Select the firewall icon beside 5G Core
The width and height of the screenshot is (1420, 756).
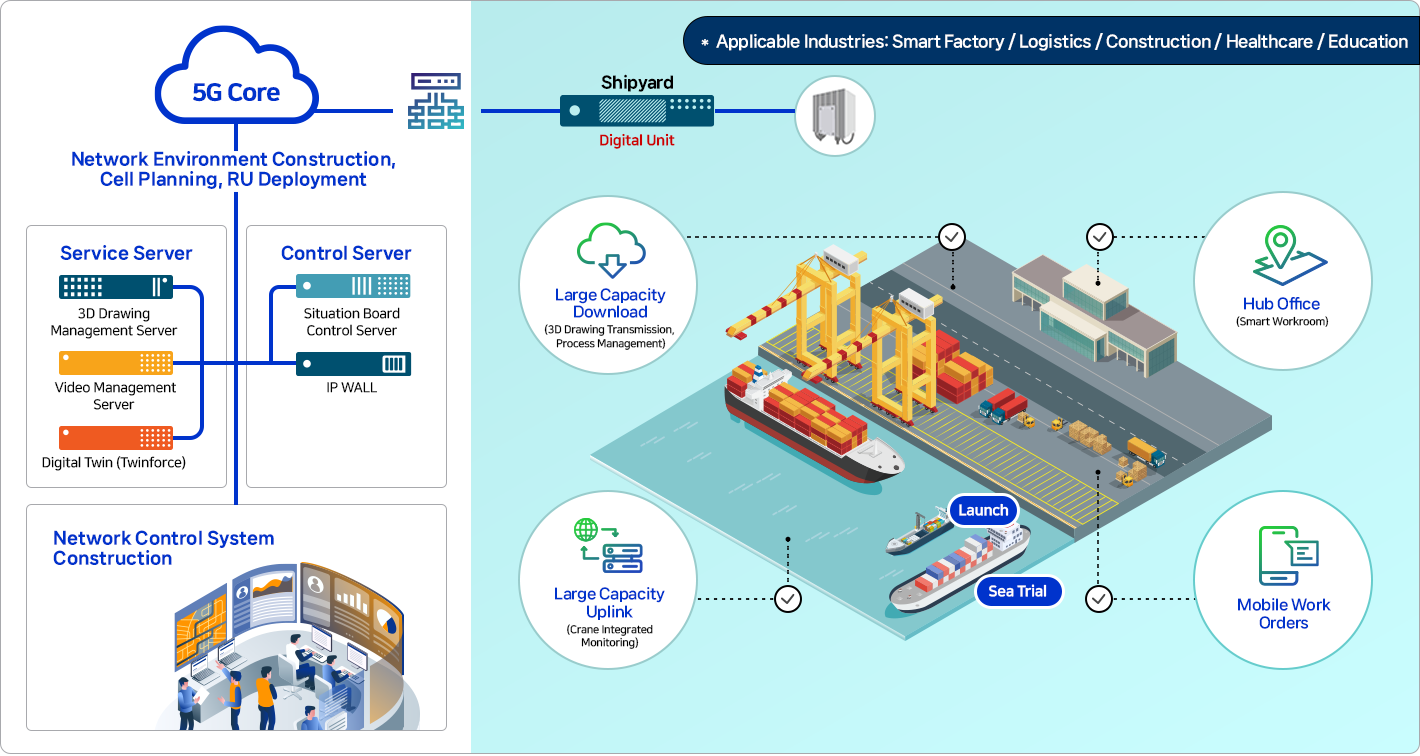coord(436,101)
